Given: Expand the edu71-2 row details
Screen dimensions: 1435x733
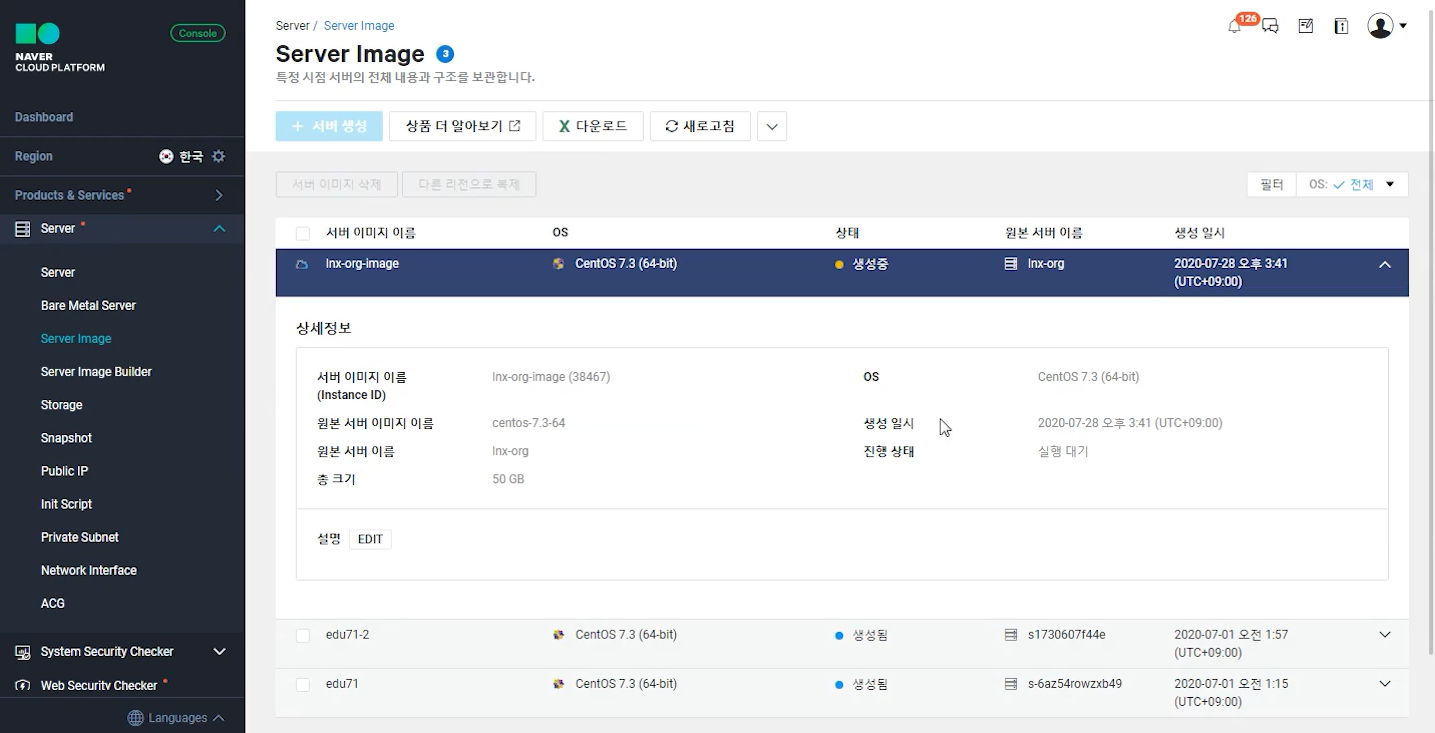Looking at the screenshot, I should coord(1385,635).
